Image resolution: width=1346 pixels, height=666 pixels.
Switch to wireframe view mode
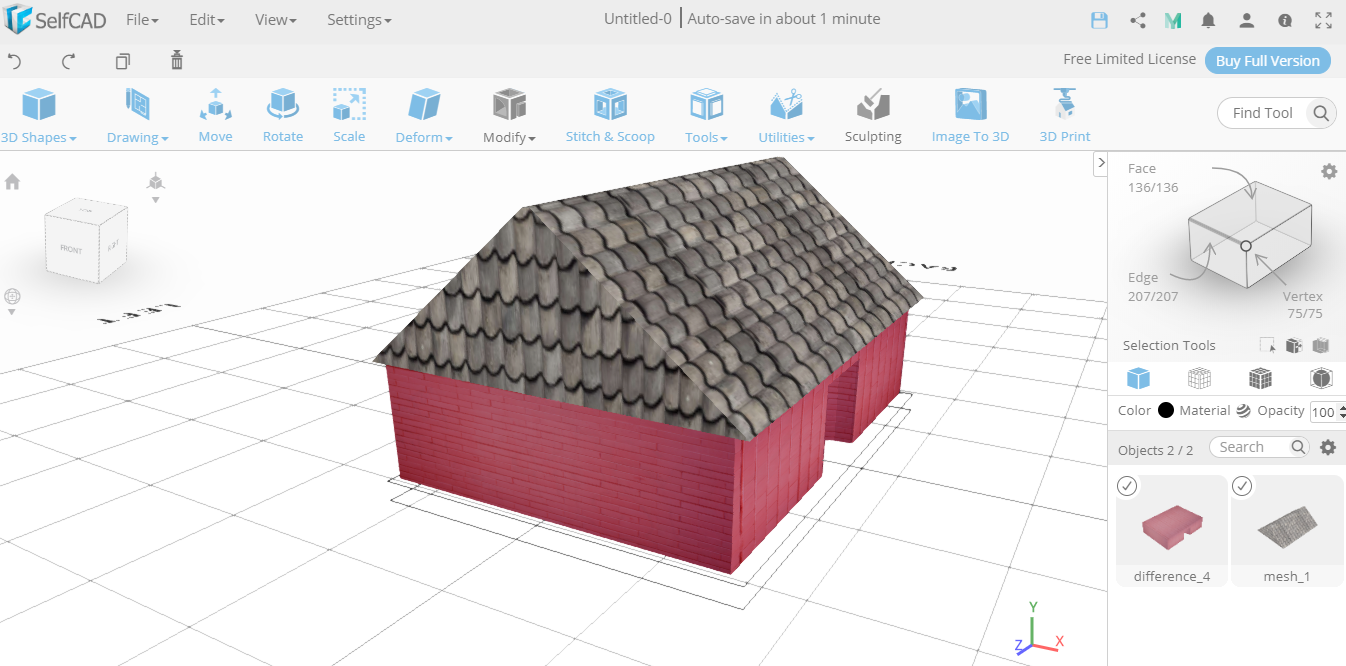pyautogui.click(x=1199, y=378)
